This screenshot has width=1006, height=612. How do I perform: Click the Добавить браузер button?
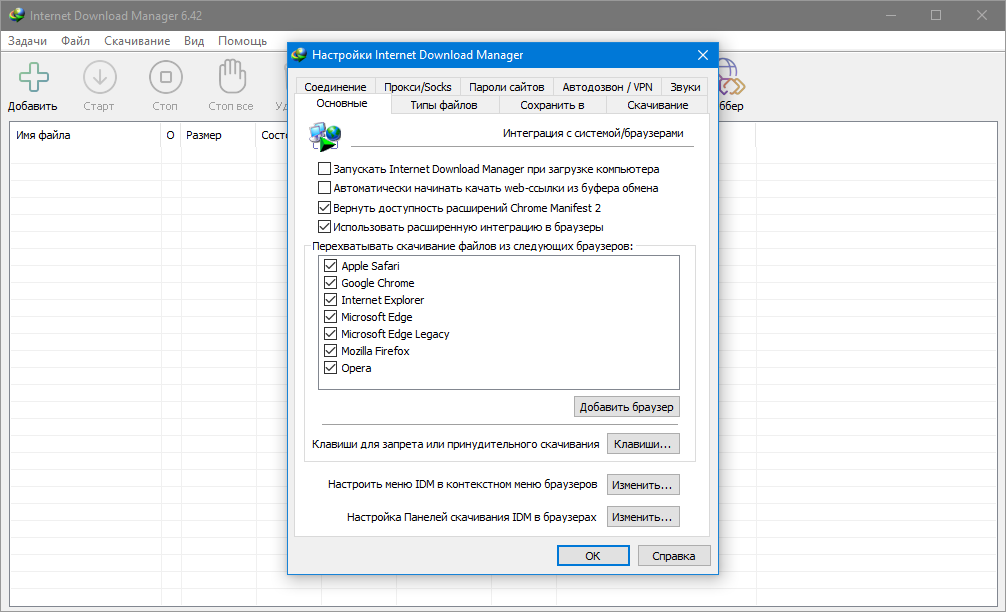(627, 407)
